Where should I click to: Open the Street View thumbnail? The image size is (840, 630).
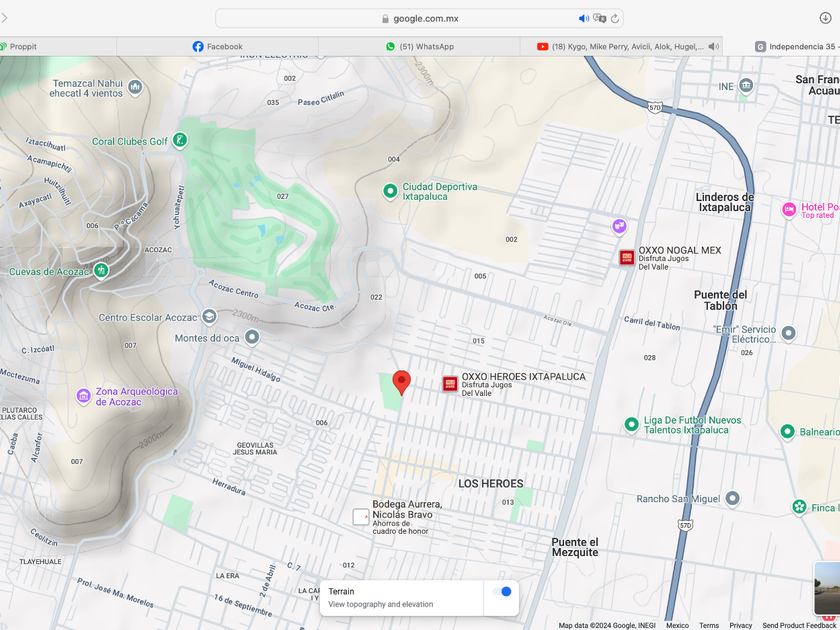(x=827, y=588)
